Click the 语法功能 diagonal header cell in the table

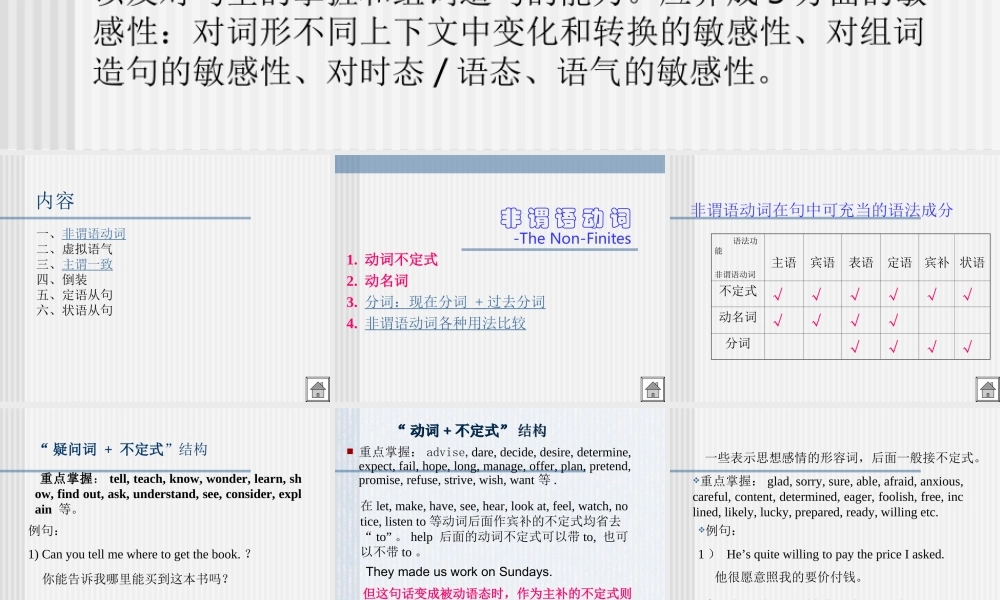[738, 258]
